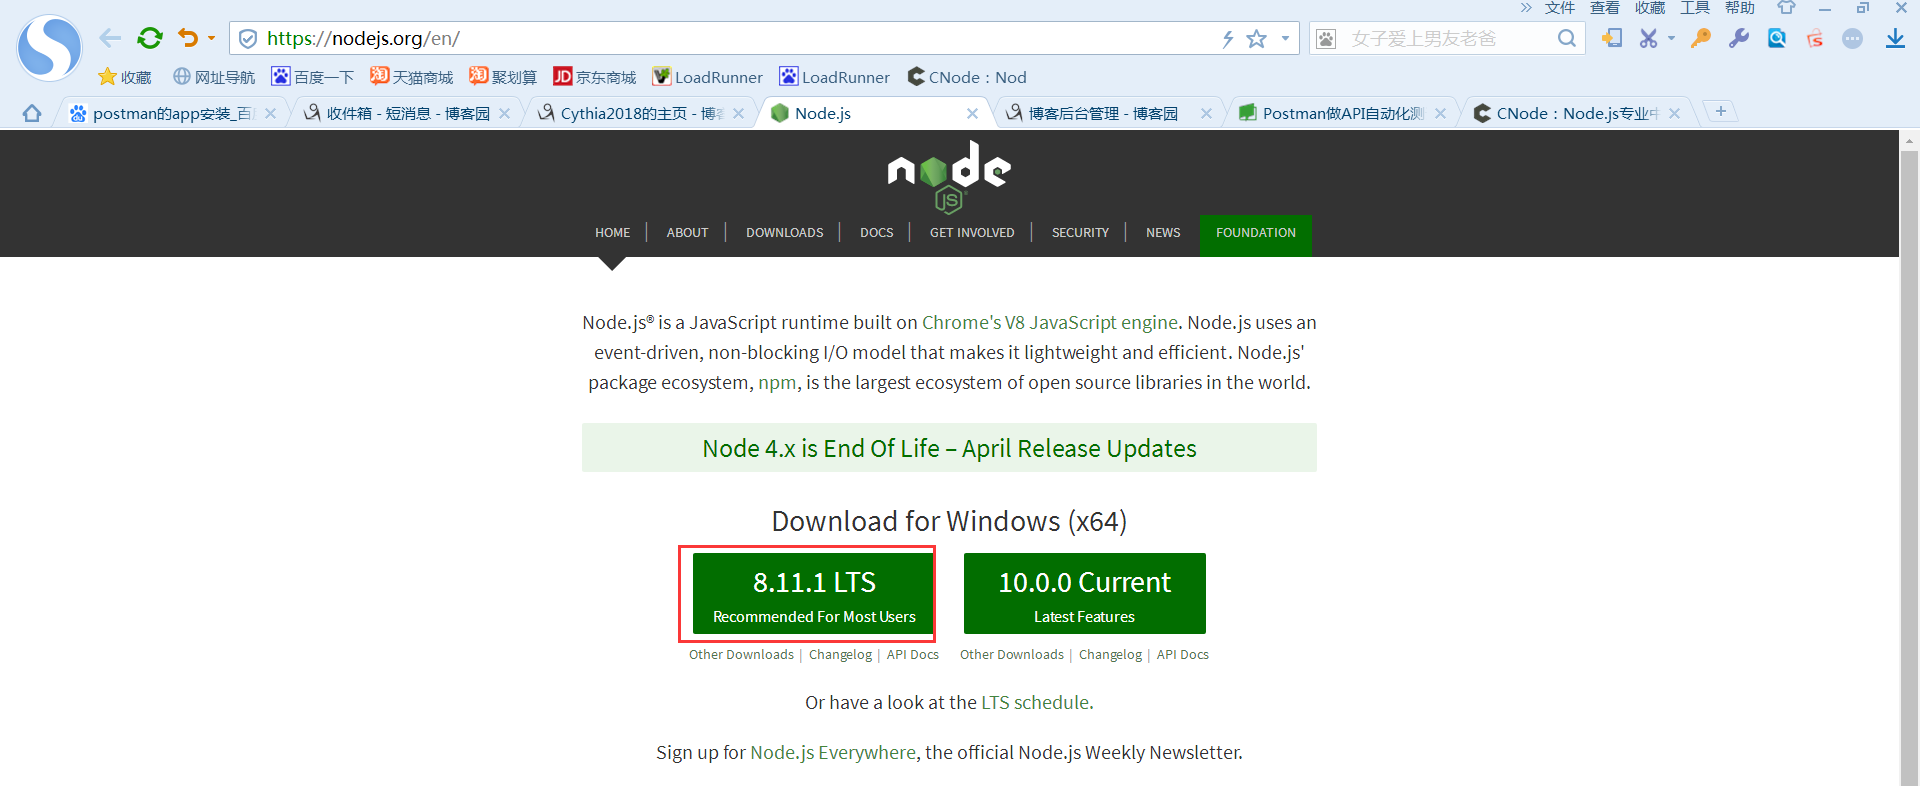Screen dimensions: 1920x786
Task: Click the send to phone icon
Action: (1611, 38)
